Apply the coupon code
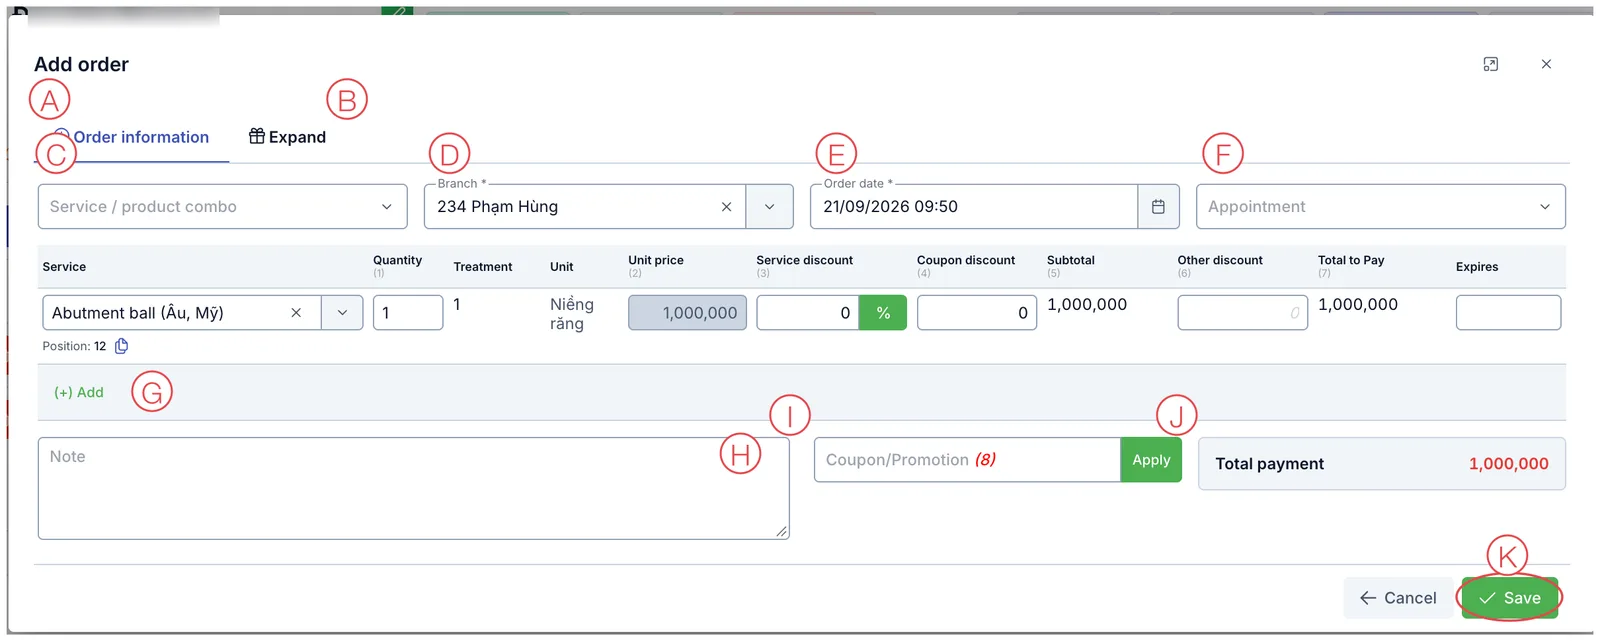The image size is (1600, 641). (1151, 460)
